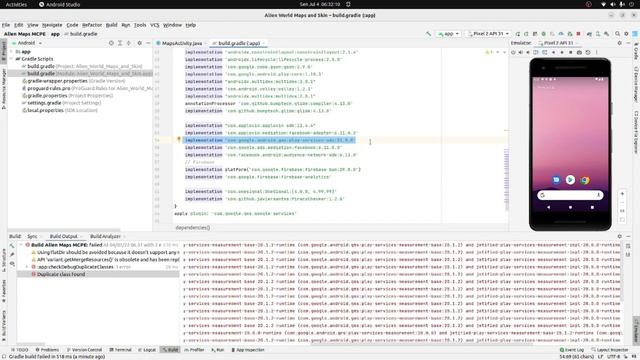This screenshot has width=640, height=360.
Task: Click the Make Project hammer icon
Action: click(x=429, y=34)
